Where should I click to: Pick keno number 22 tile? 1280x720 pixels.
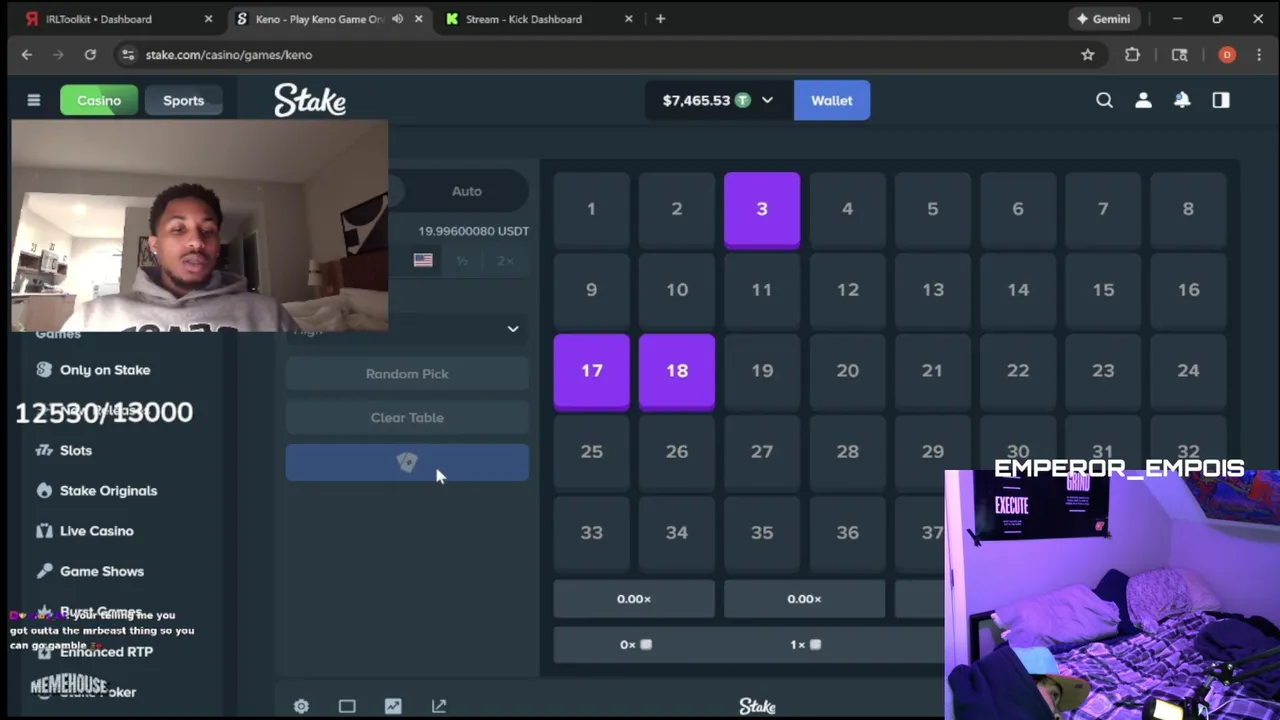point(1017,371)
